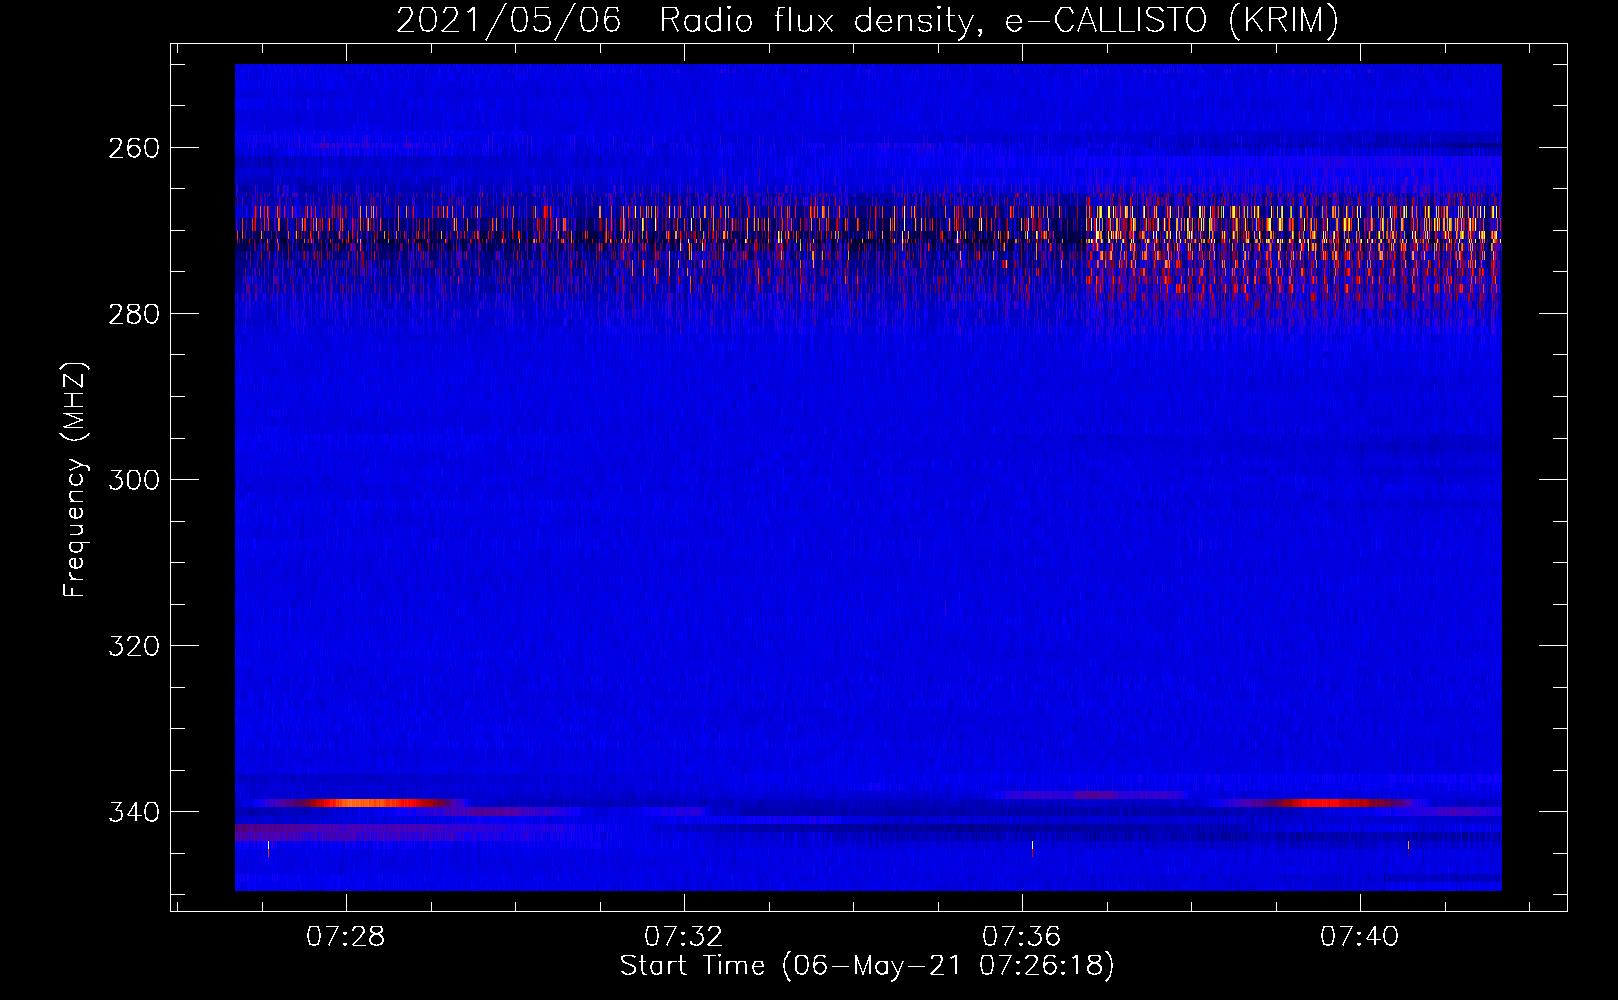
Task: Click the 07:28 time tick label
Action: click(346, 937)
